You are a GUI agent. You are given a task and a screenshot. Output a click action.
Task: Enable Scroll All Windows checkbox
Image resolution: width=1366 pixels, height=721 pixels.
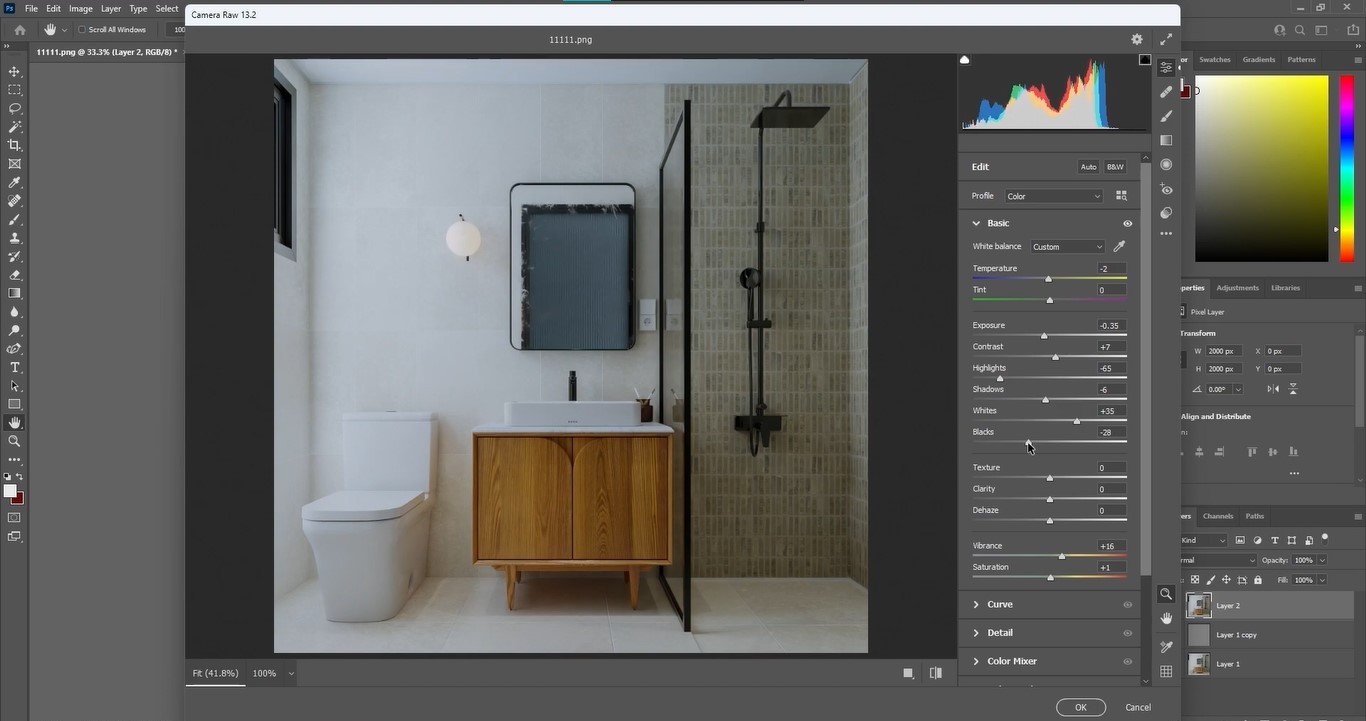coord(82,30)
